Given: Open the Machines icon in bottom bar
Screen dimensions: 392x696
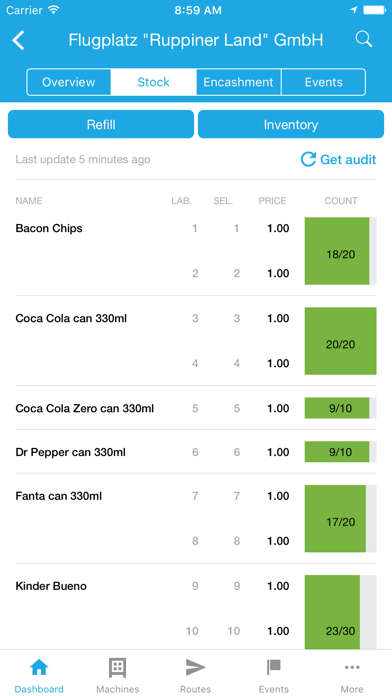Looking at the screenshot, I should [118, 667].
